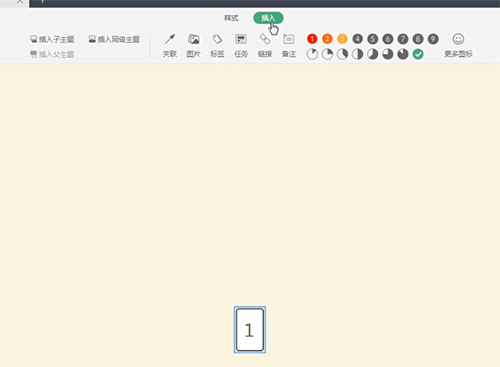Viewport: 500px width, 367px height.
Task: Select the relationship arrow tool (关联)
Action: pyautogui.click(x=170, y=45)
